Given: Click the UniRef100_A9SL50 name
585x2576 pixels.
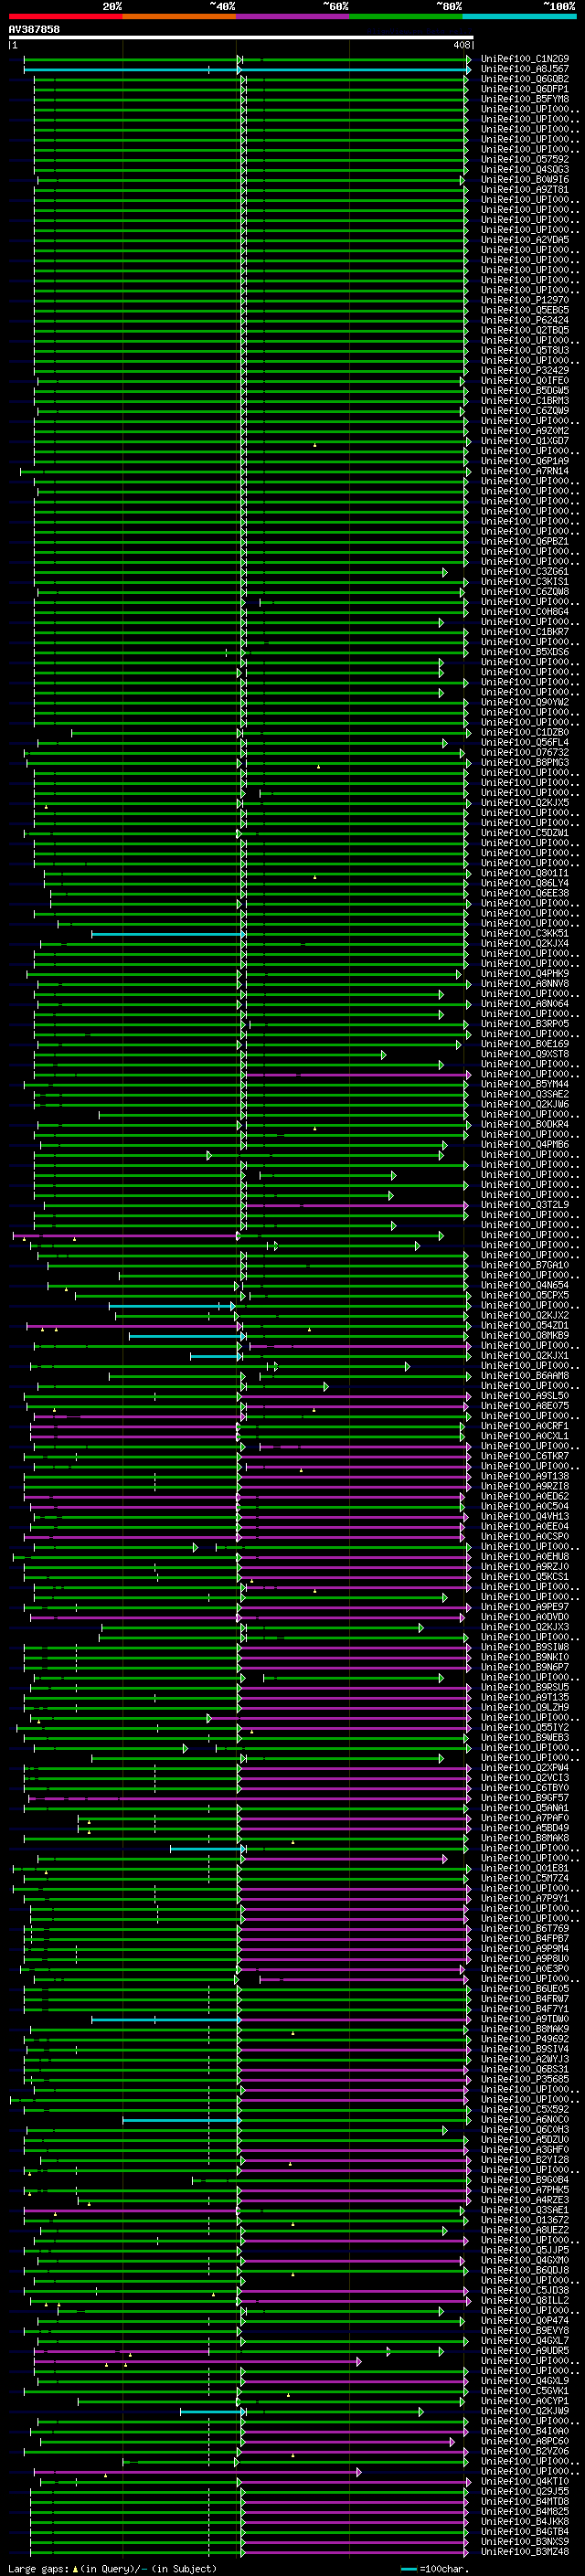Looking at the screenshot, I should pos(525,1396).
